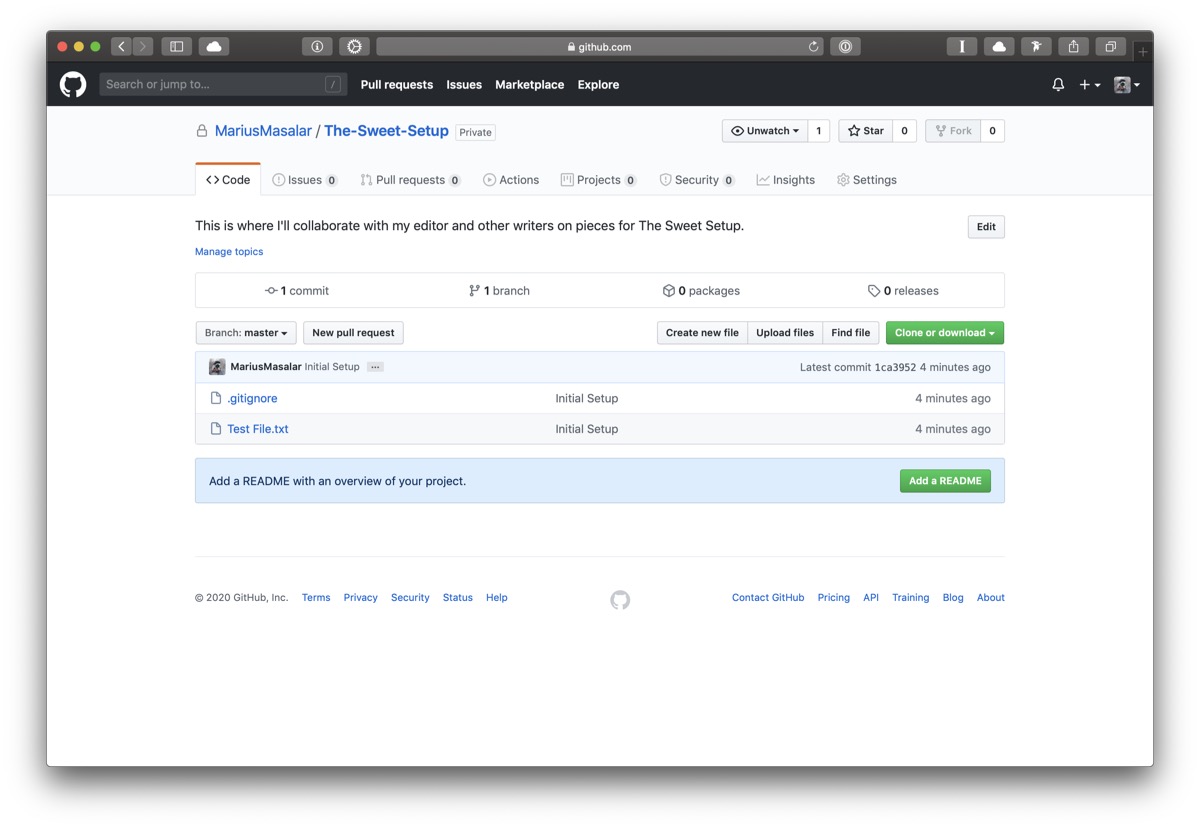This screenshot has height=828, width=1200.
Task: Open Explore in top navigation
Action: [x=598, y=85]
